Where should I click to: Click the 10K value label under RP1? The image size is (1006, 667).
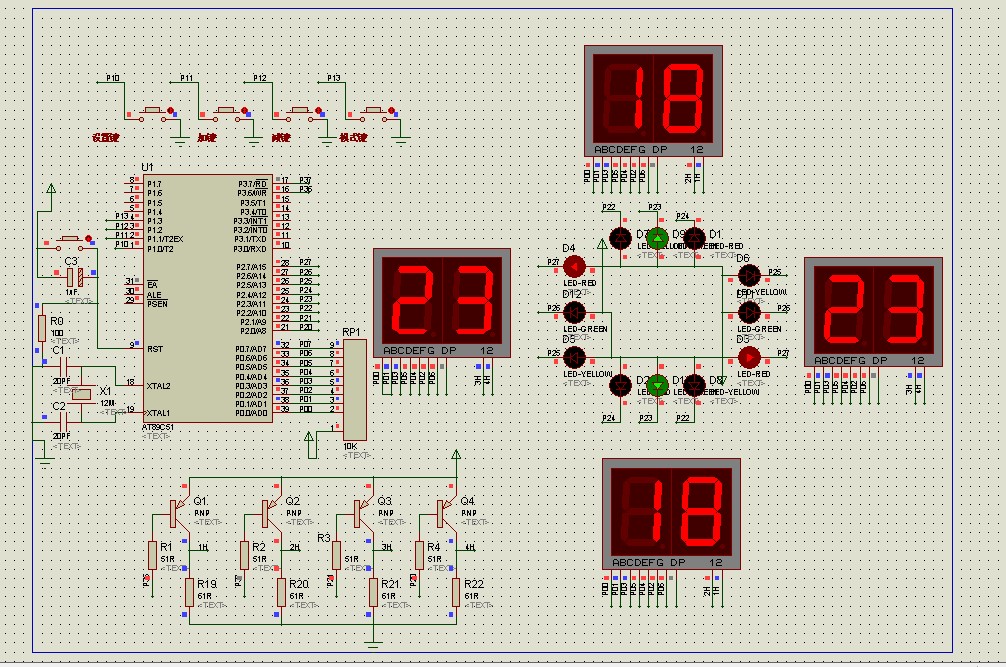(350, 446)
